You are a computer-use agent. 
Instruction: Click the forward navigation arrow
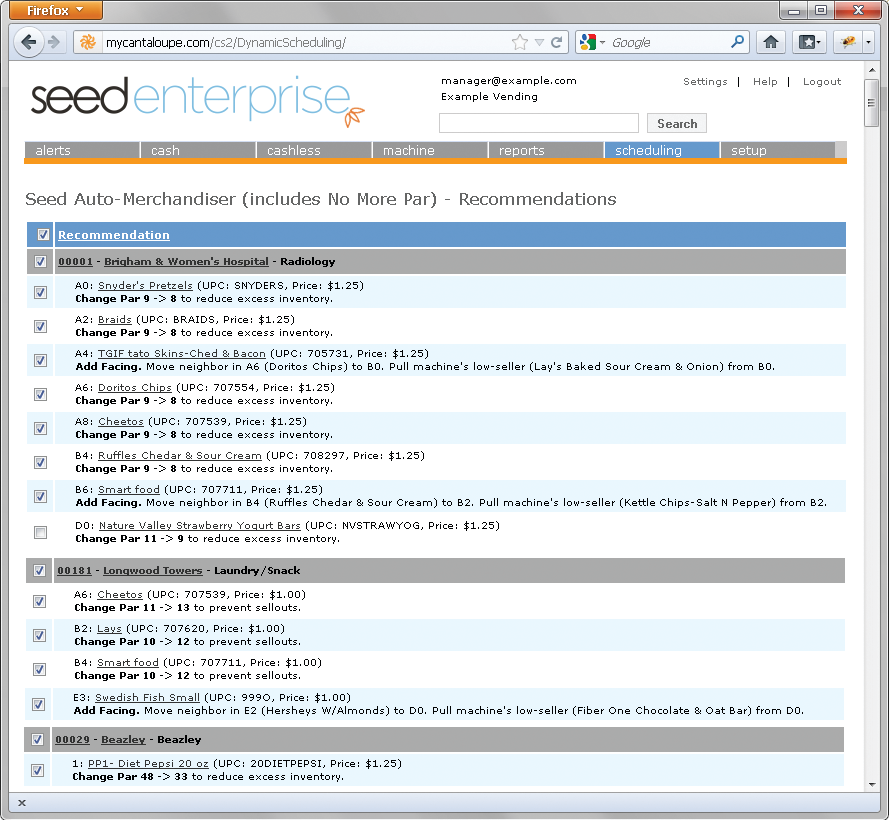tap(52, 41)
